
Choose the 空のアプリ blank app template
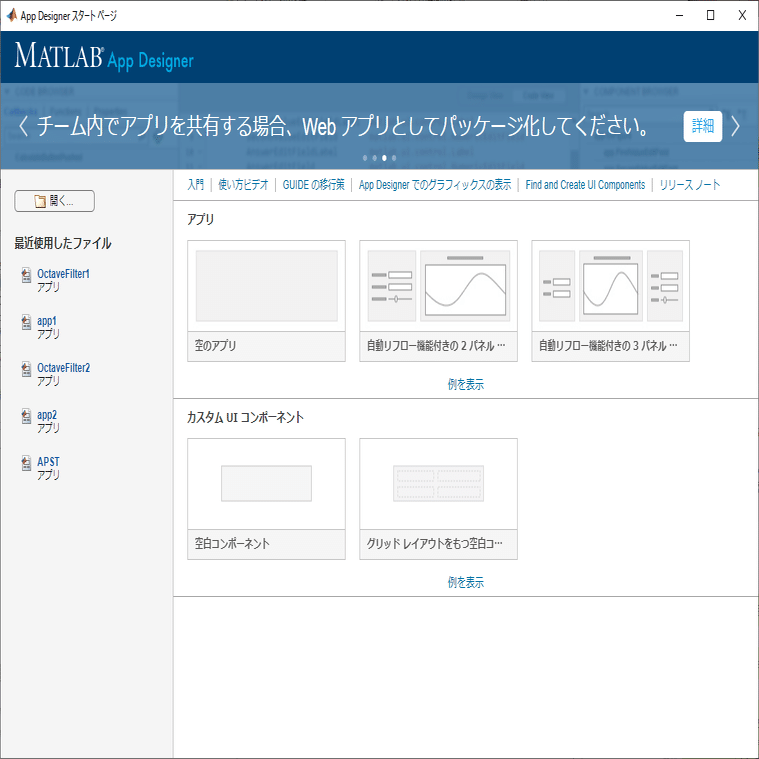click(266, 301)
